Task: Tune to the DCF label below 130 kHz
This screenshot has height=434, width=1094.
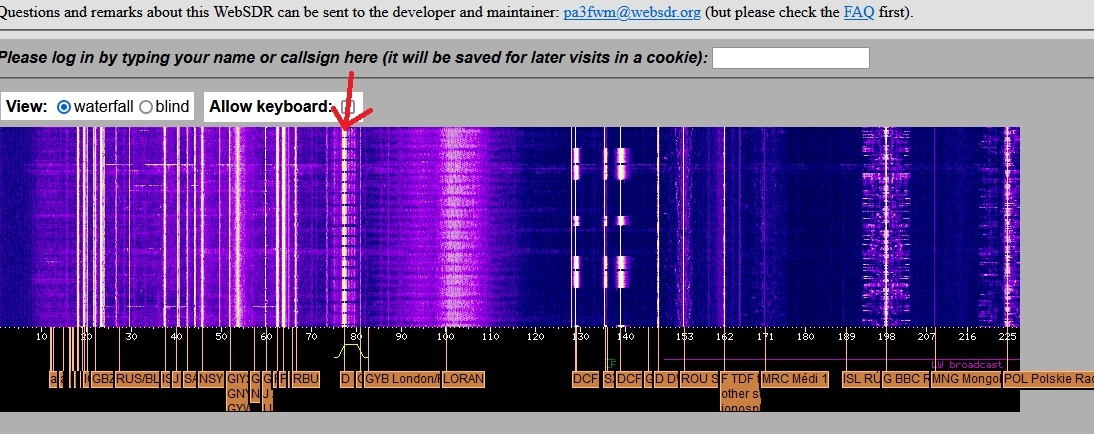Action: (x=585, y=379)
